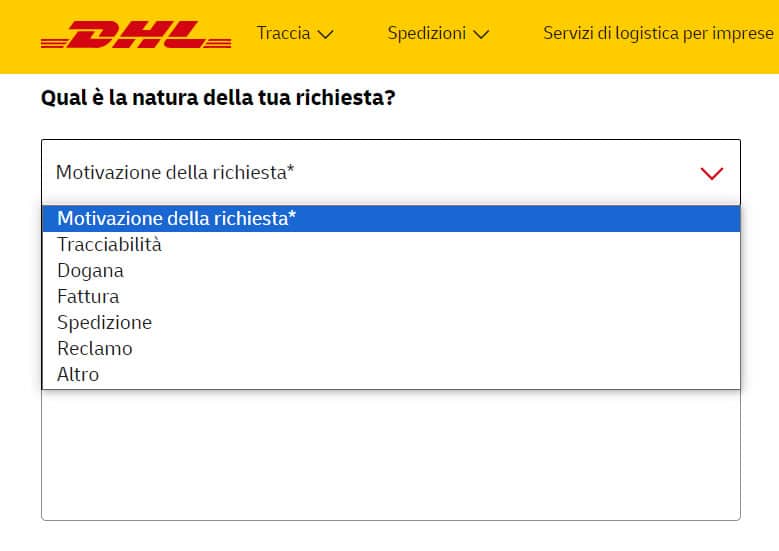This screenshot has width=779, height=551.
Task: Pick Altro as the request reason
Action: pos(78,374)
